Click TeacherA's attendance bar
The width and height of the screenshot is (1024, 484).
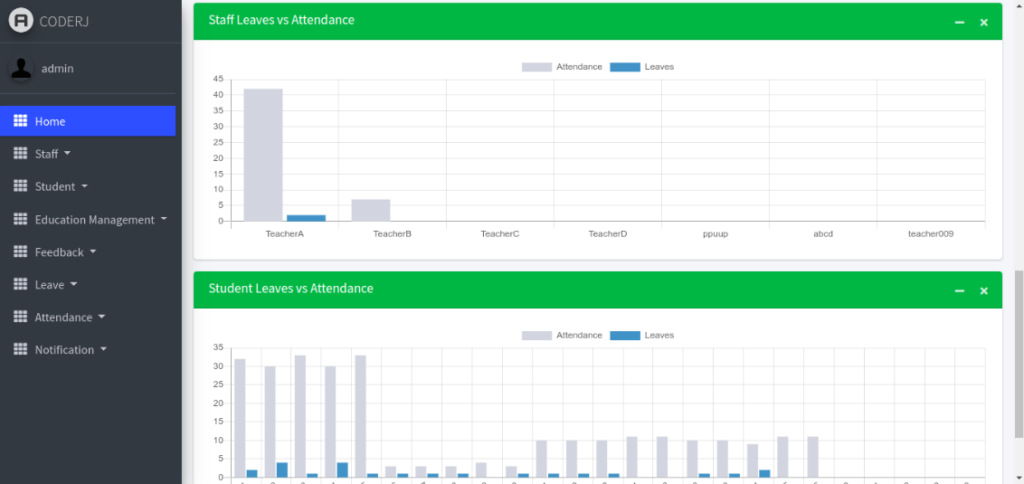pyautogui.click(x=263, y=155)
